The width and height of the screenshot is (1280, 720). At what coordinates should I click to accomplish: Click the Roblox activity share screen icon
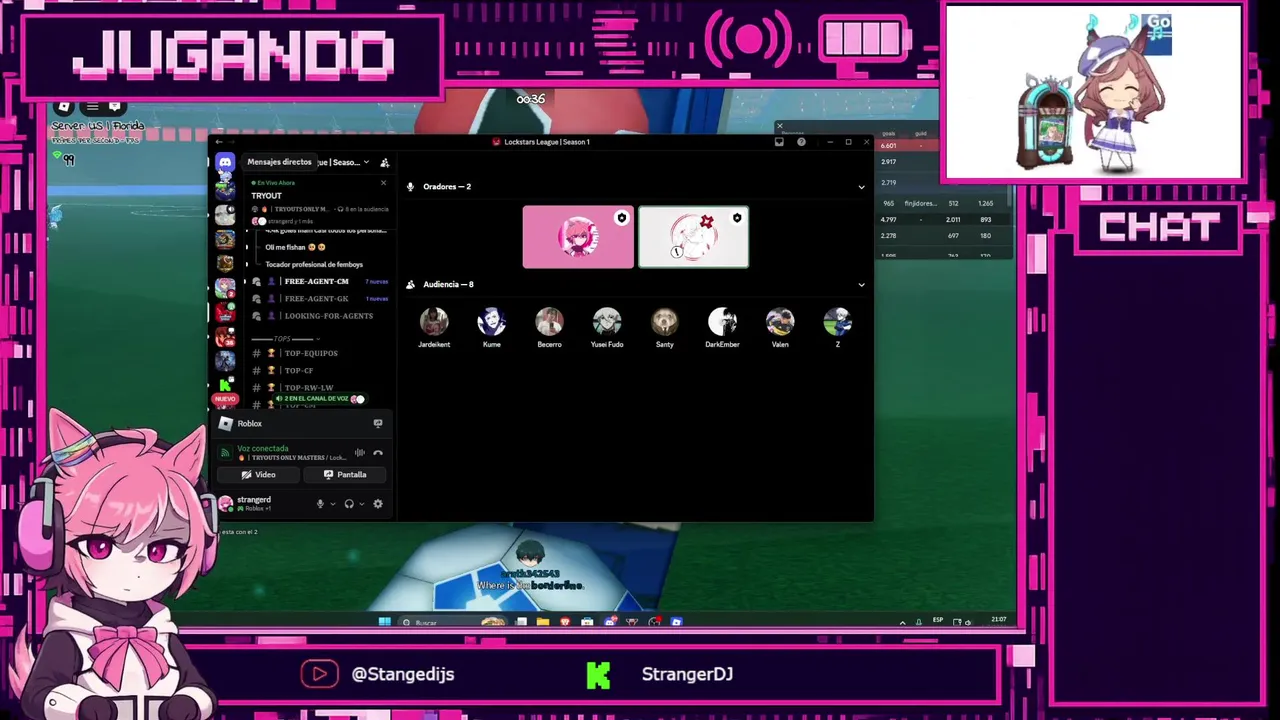pos(378,423)
